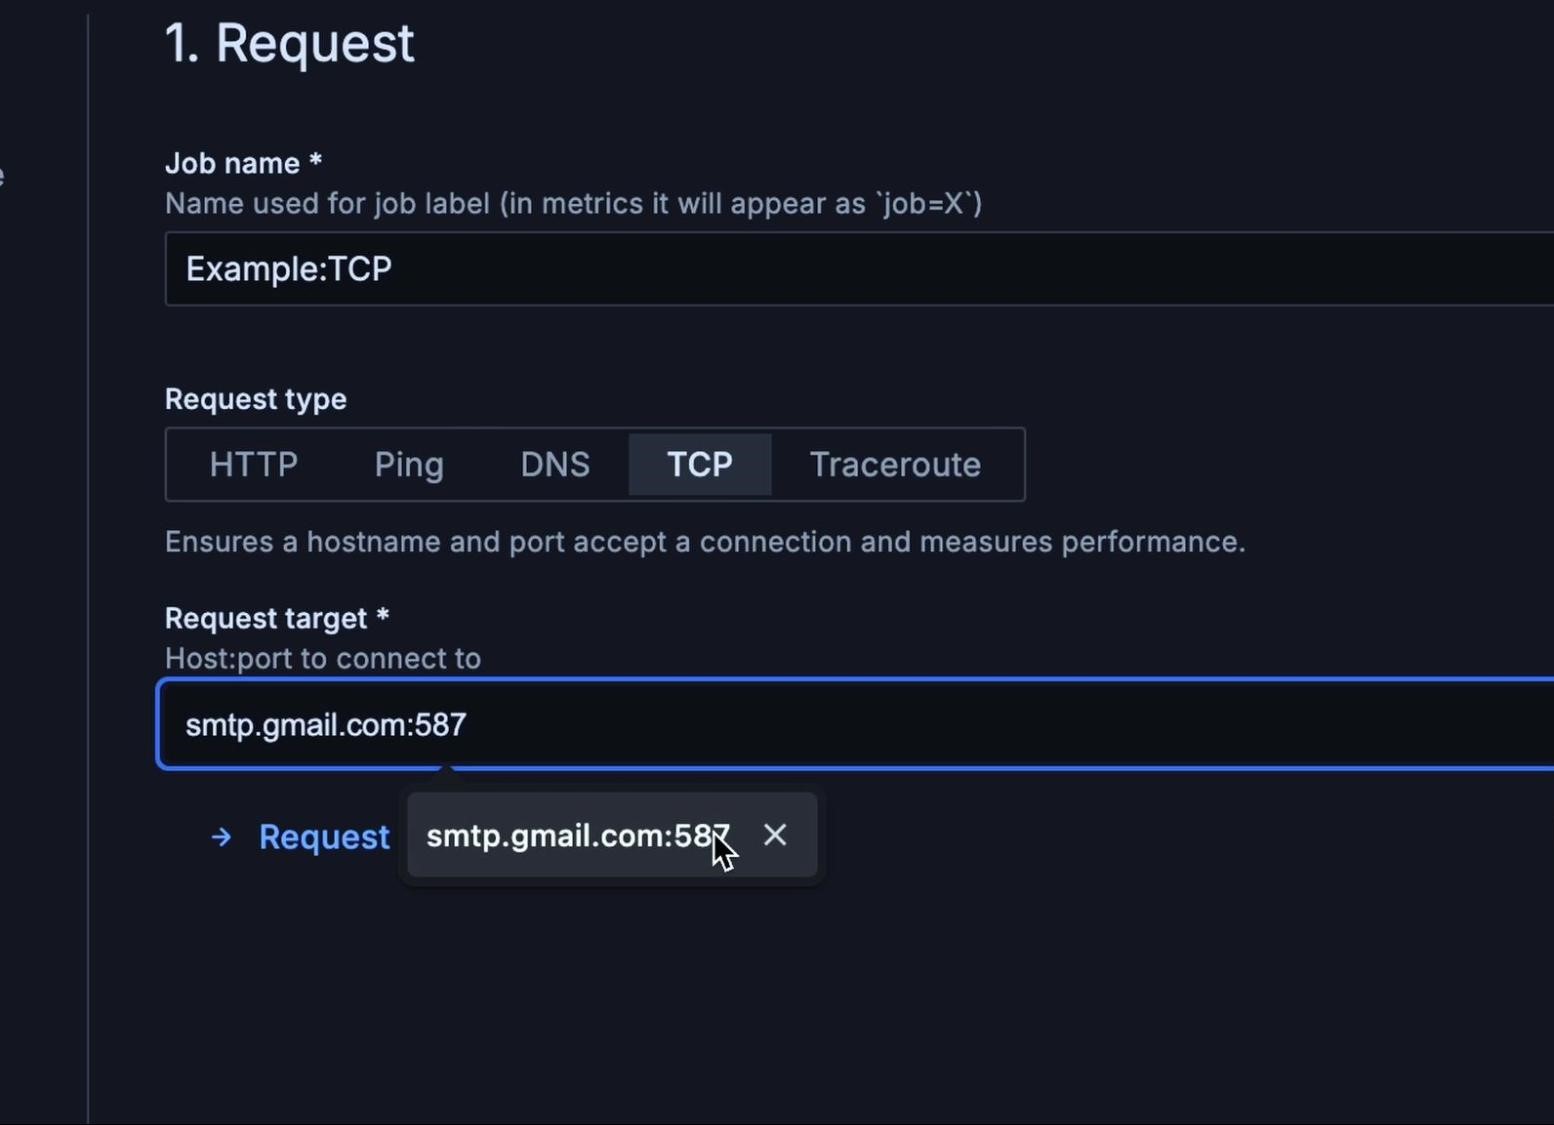
Task: Click the 'Job name *' label
Action: (243, 163)
